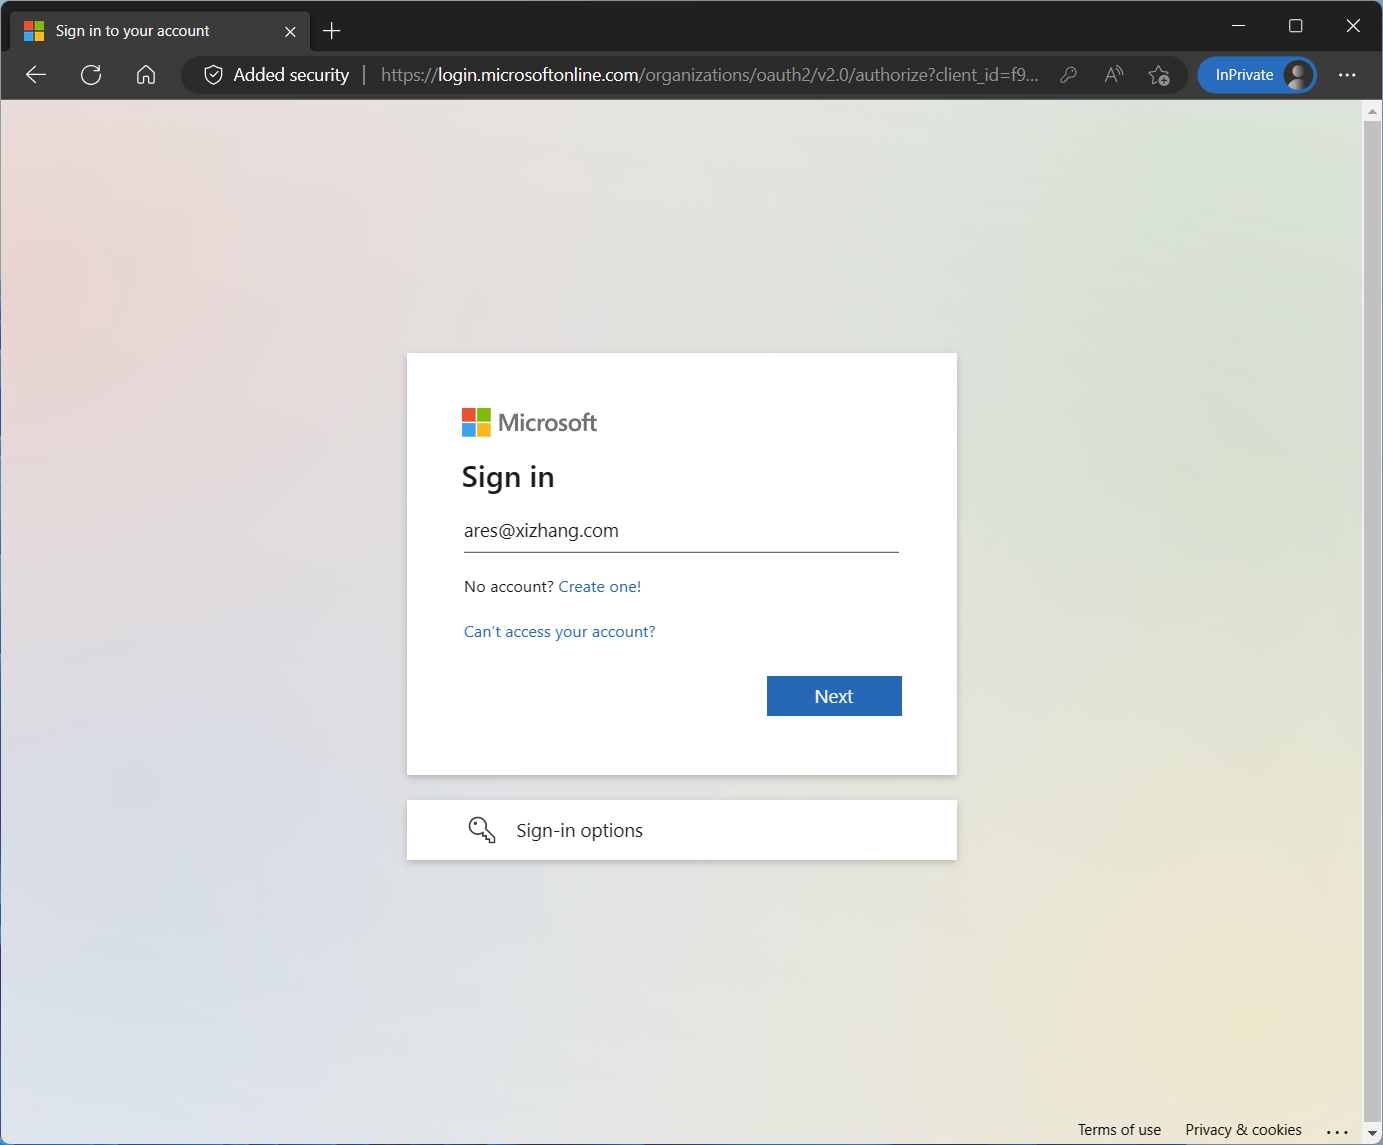This screenshot has width=1383, height=1145.
Task: Open a new tab with plus icon
Action: [332, 31]
